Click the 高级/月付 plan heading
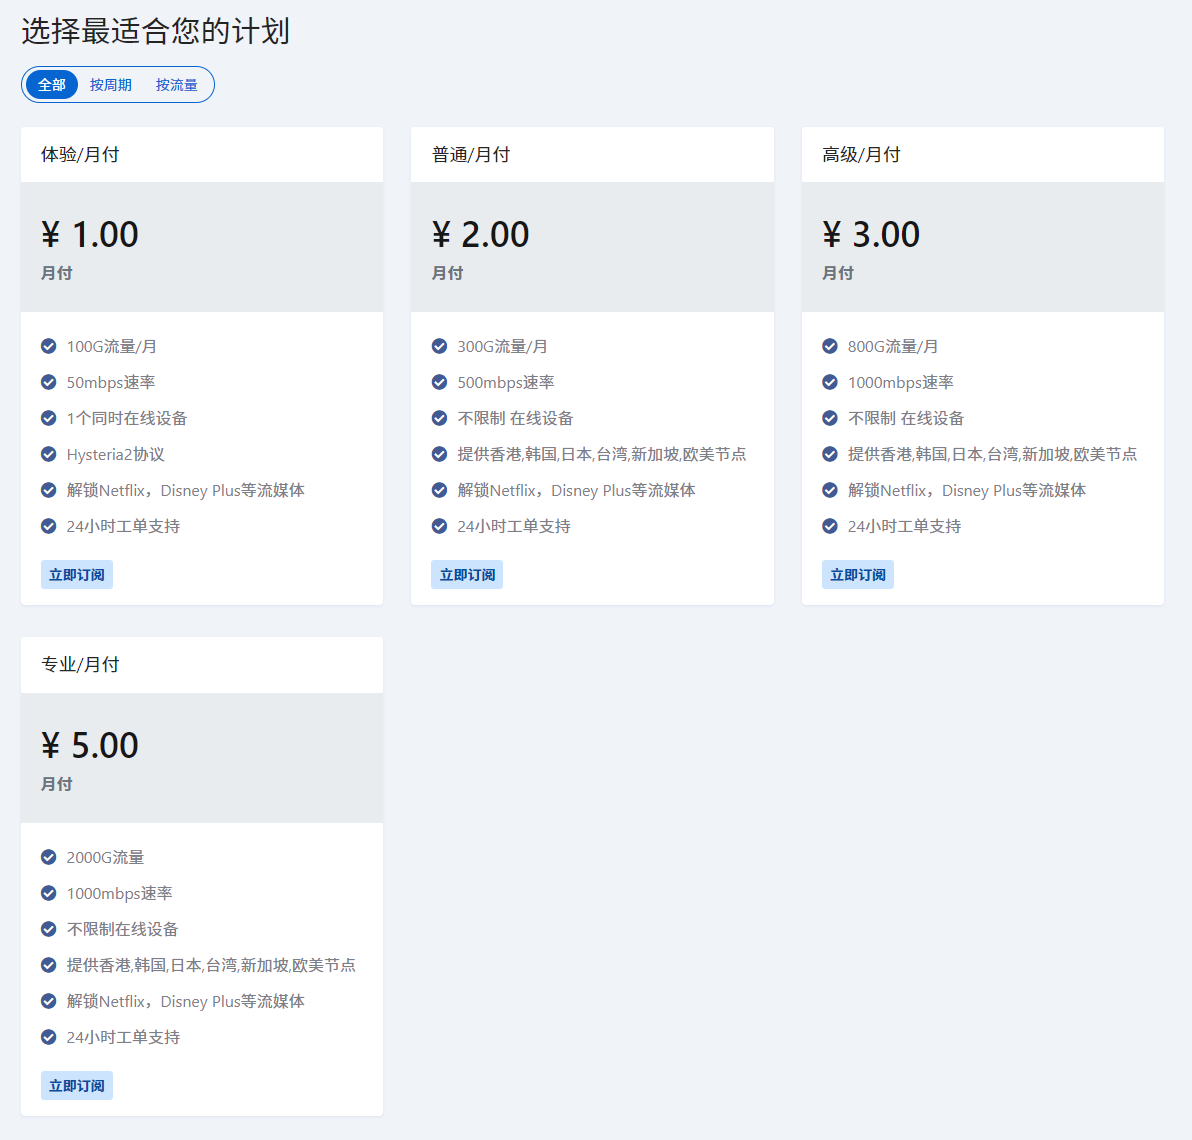 click(861, 155)
